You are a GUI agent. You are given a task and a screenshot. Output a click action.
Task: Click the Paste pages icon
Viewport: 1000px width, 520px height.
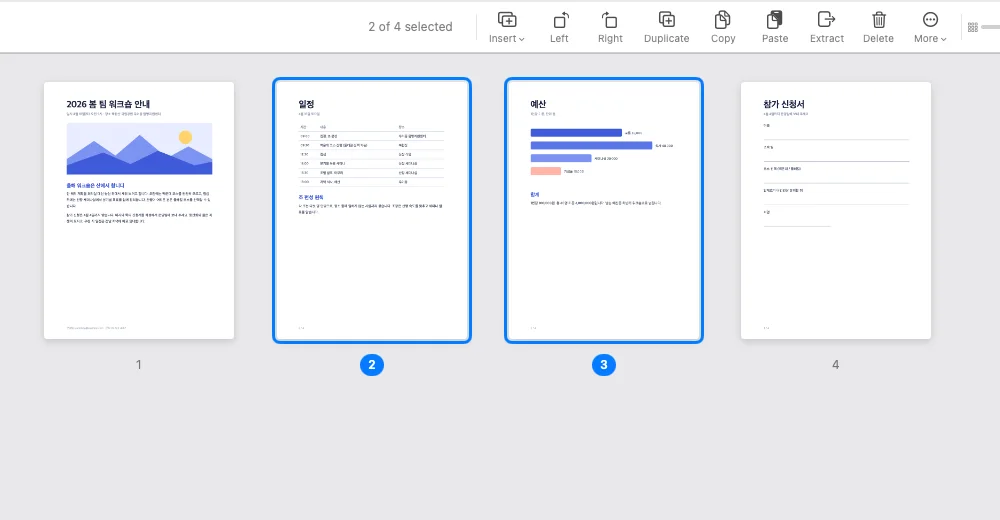tap(775, 20)
